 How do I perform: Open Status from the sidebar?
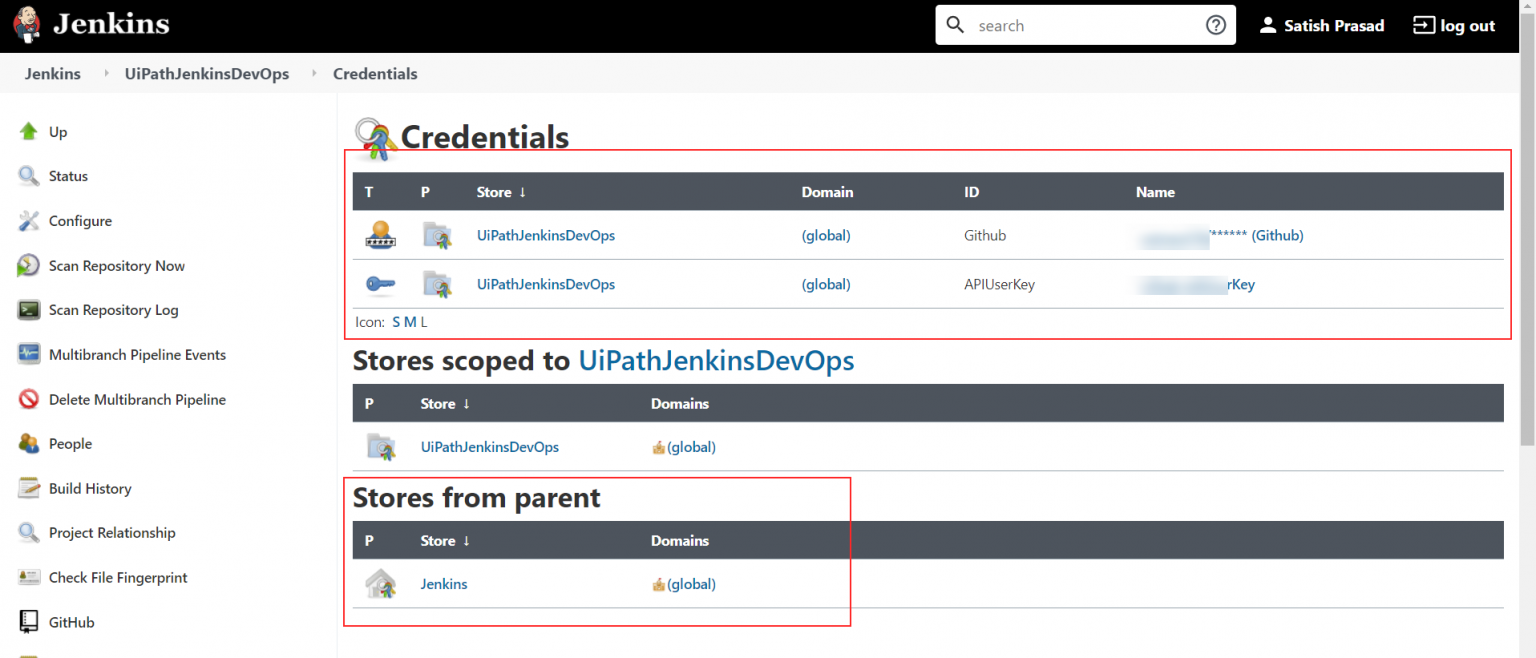68,176
